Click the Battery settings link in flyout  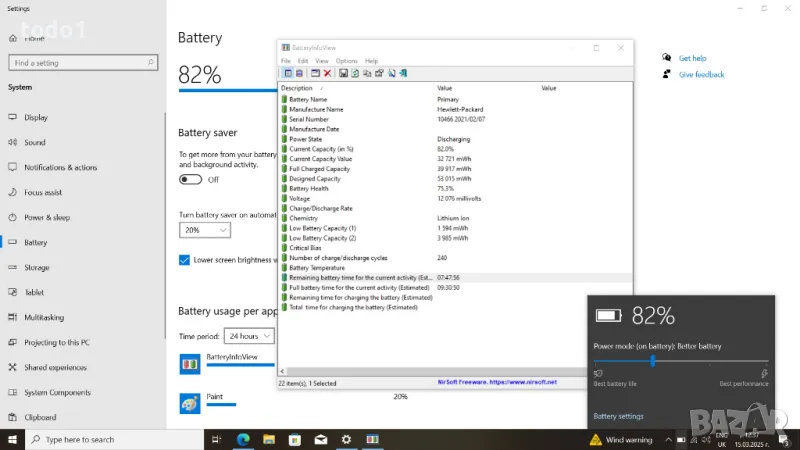pyautogui.click(x=618, y=416)
